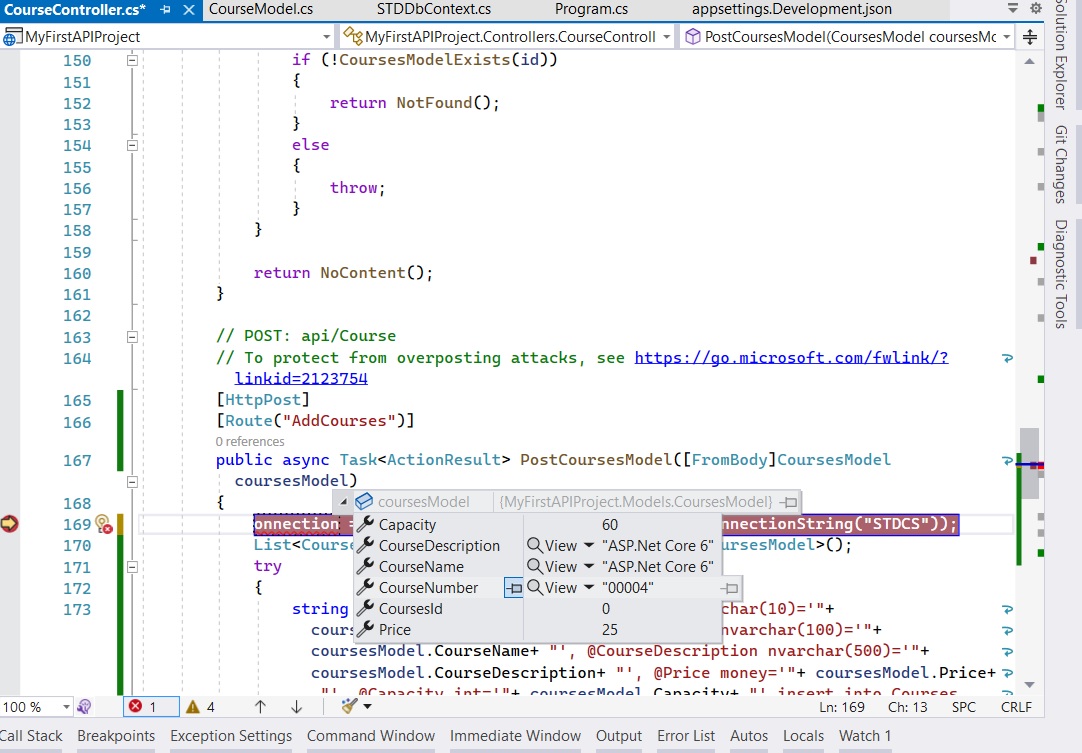The height and width of the screenshot is (753, 1082).
Task: Open View visualizer for CourseNumber
Action: [x=553, y=587]
